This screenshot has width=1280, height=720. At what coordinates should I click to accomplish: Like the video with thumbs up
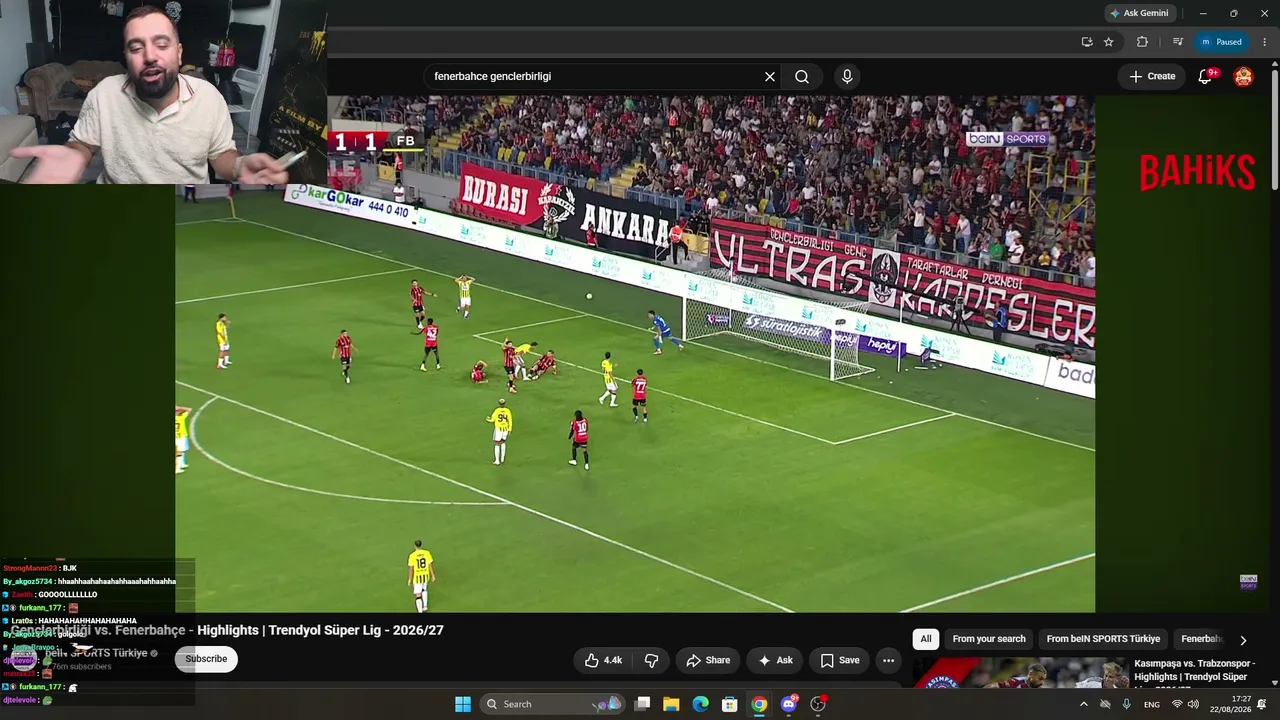(603, 660)
